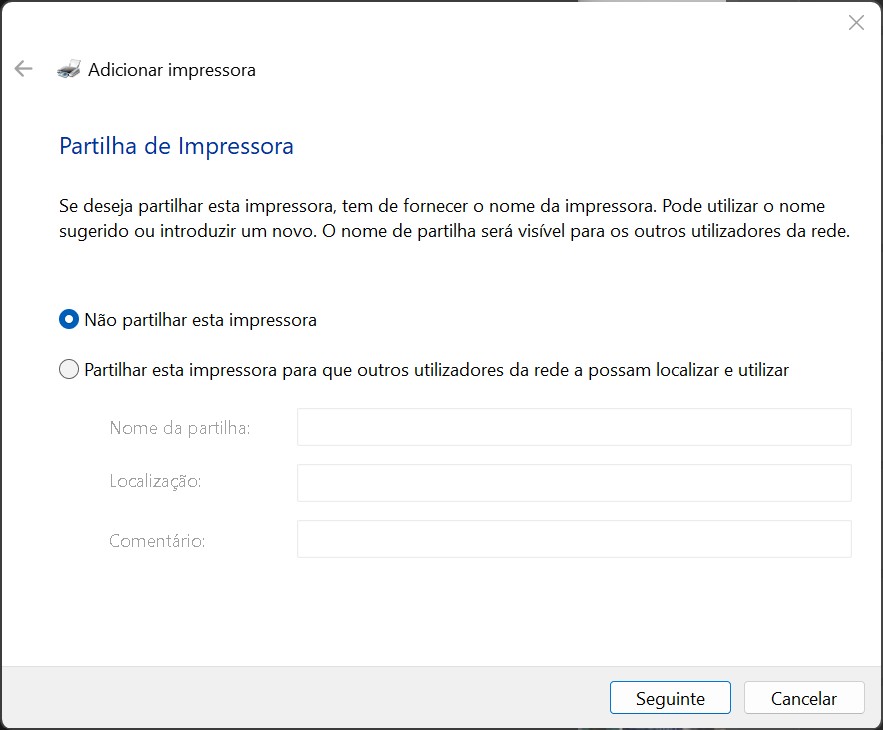Click the Nome da partilha text field

[574, 427]
